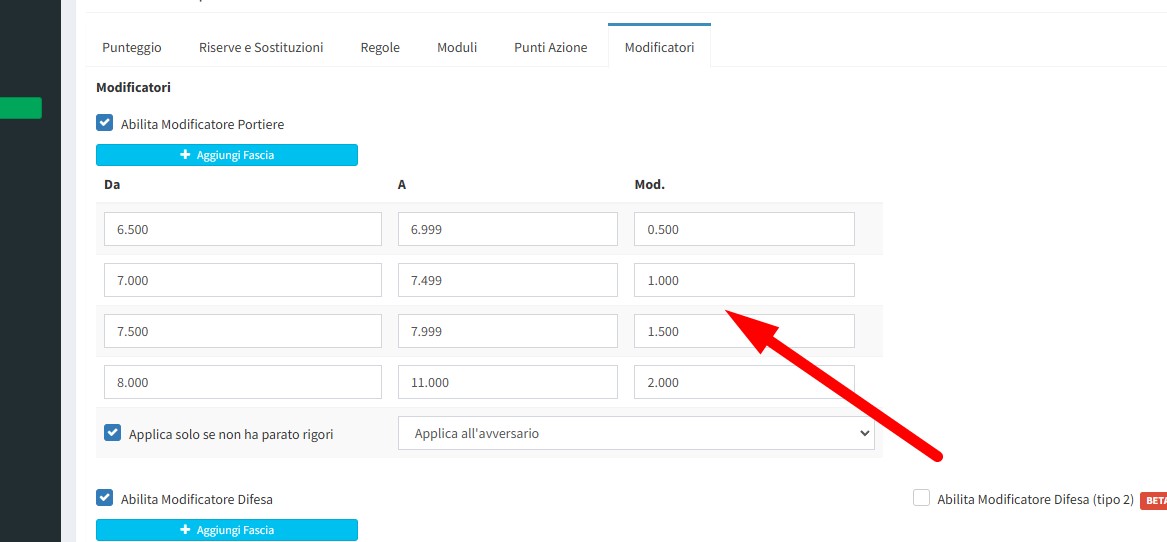Click the Da field containing 7.000
This screenshot has width=1167, height=542.
tap(243, 280)
